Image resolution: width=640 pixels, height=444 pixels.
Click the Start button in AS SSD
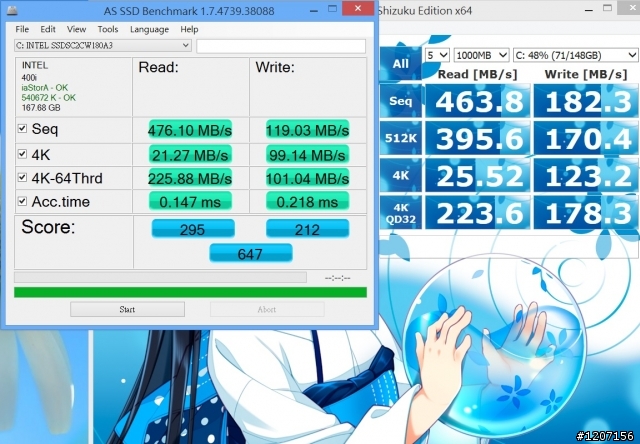click(x=127, y=309)
